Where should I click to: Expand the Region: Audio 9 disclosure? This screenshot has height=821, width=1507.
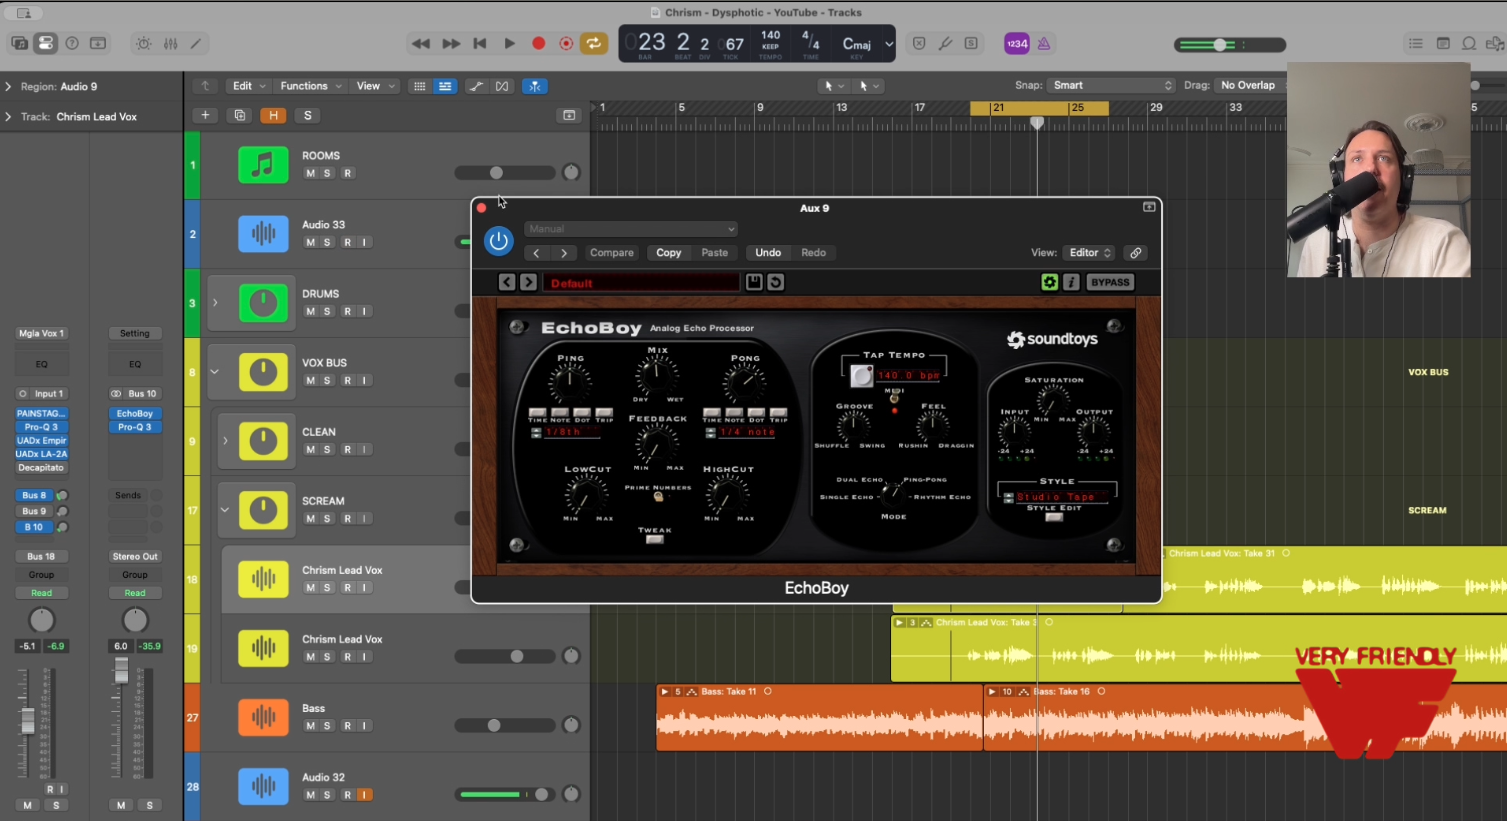(8, 87)
